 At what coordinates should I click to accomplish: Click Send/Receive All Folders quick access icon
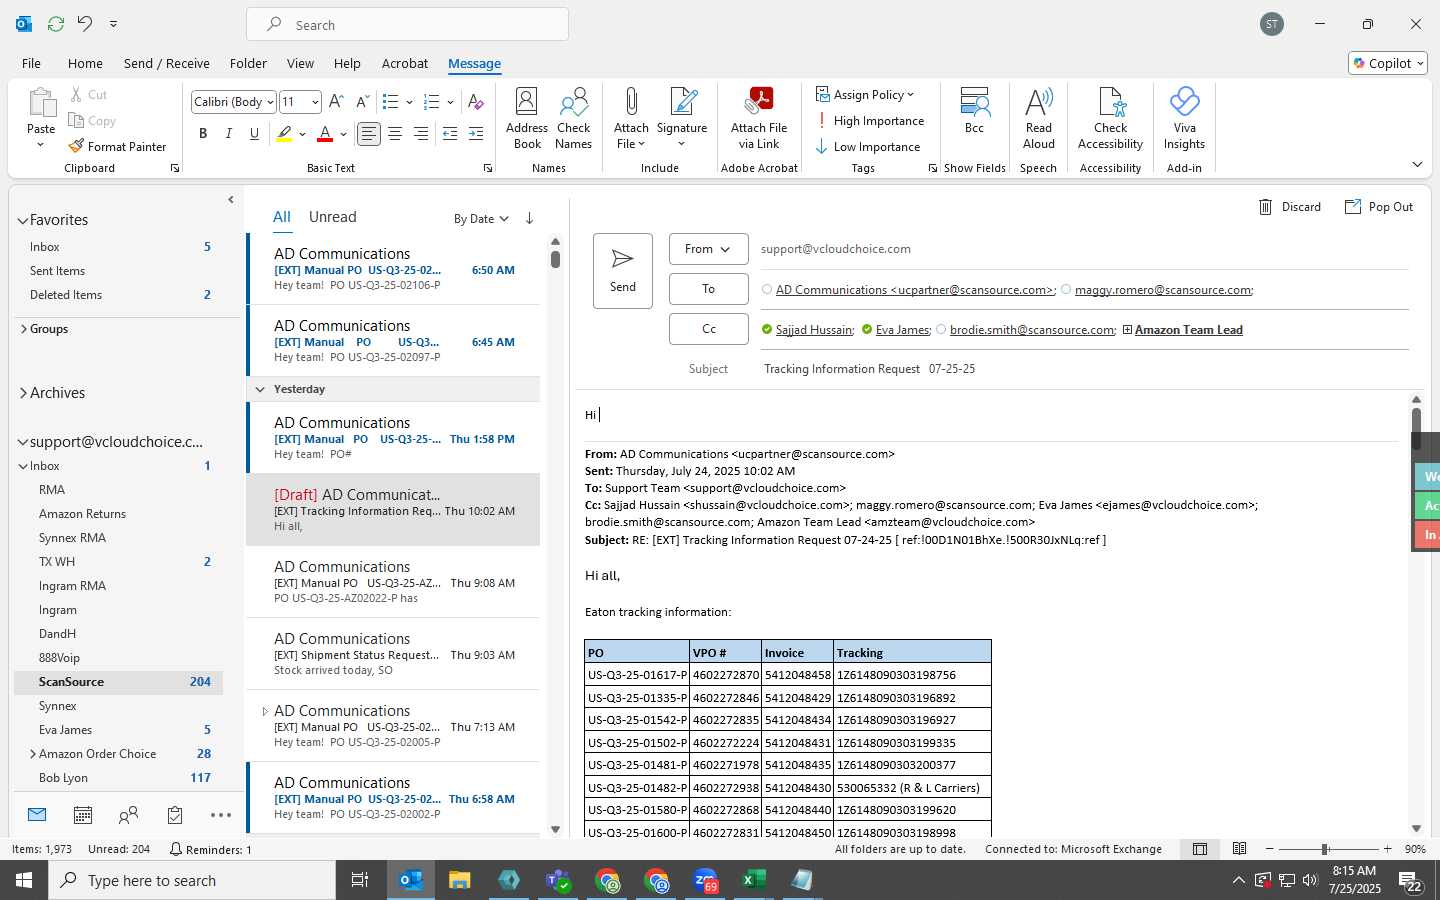[x=56, y=23]
